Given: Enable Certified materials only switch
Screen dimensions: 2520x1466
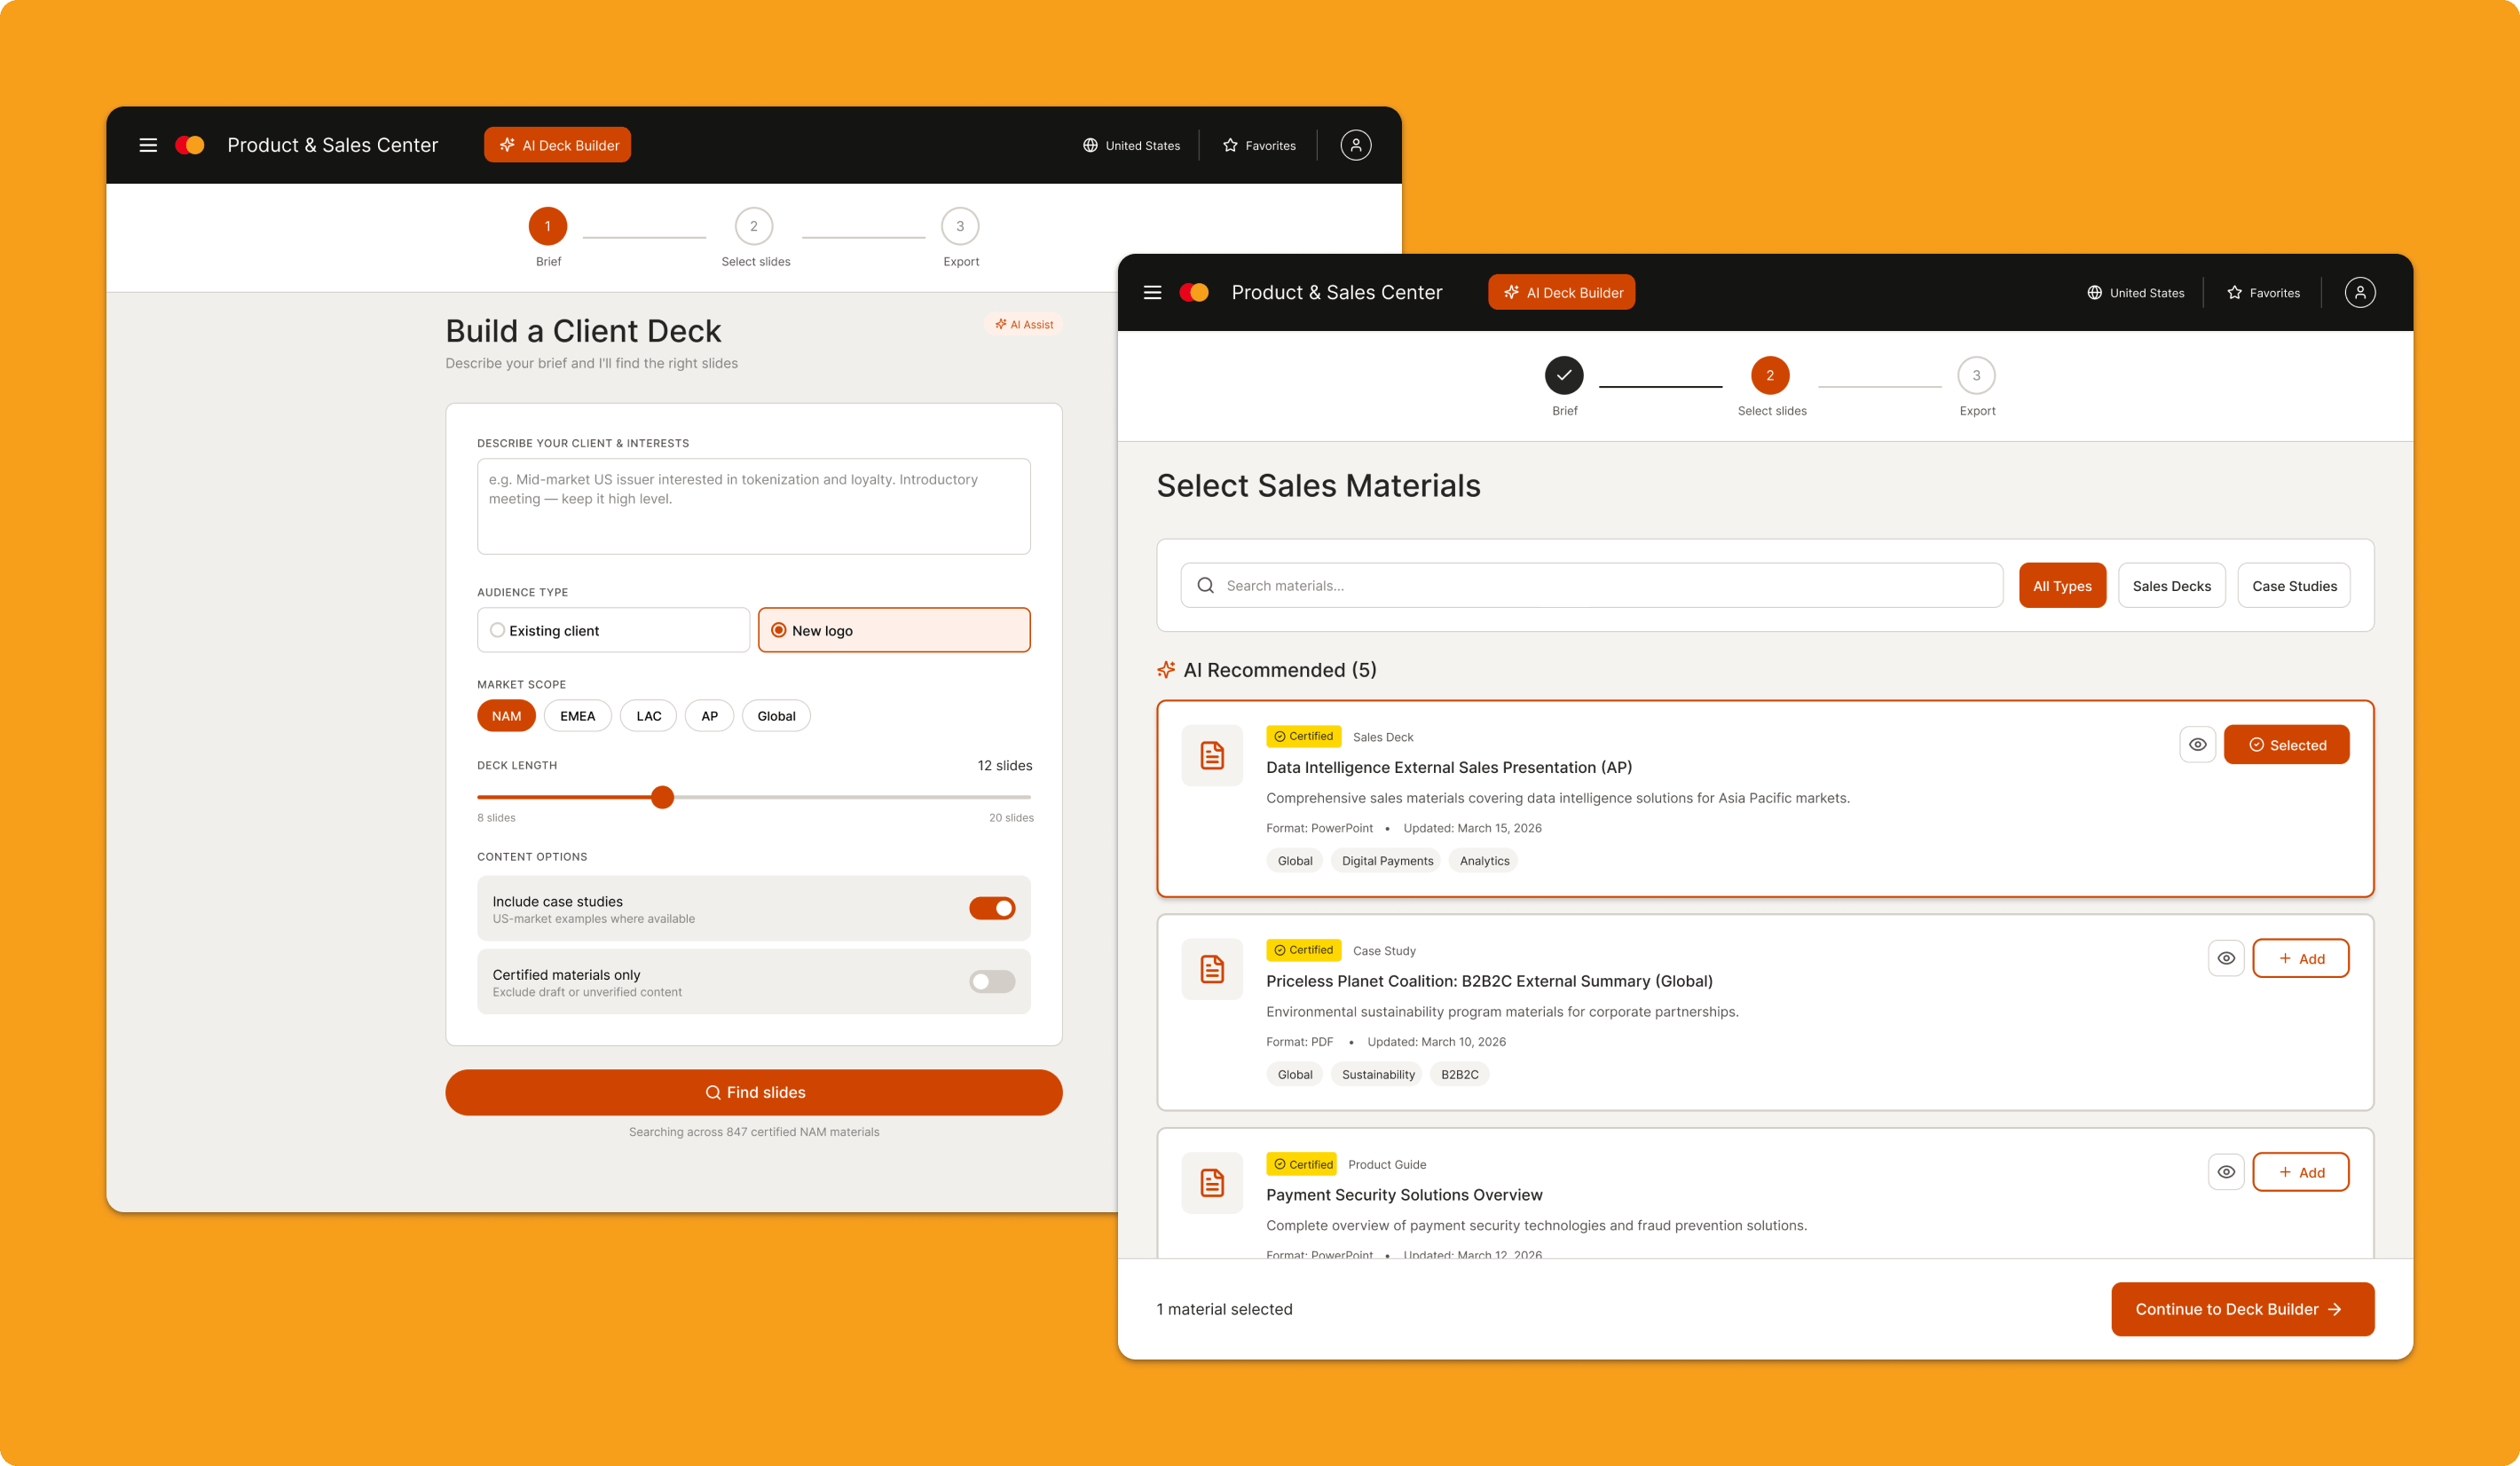Looking at the screenshot, I should point(991,981).
